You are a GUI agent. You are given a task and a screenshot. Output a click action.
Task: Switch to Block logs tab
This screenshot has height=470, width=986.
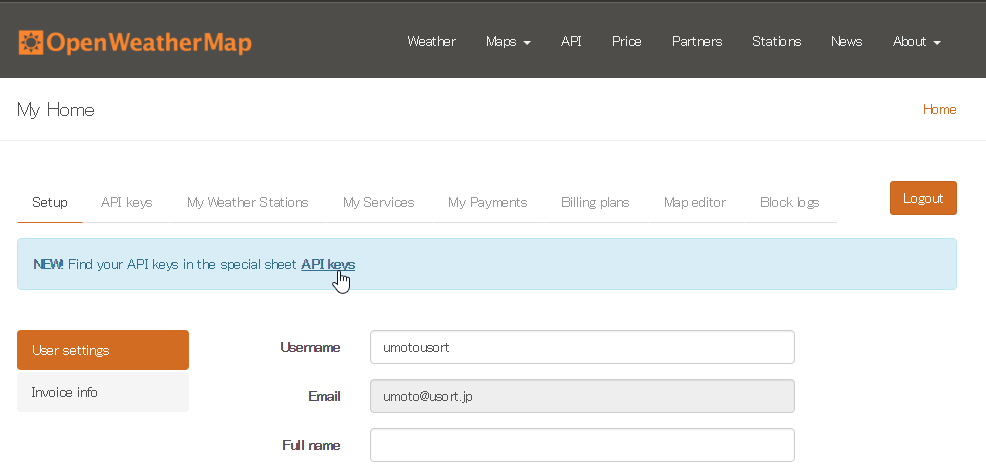coord(790,203)
